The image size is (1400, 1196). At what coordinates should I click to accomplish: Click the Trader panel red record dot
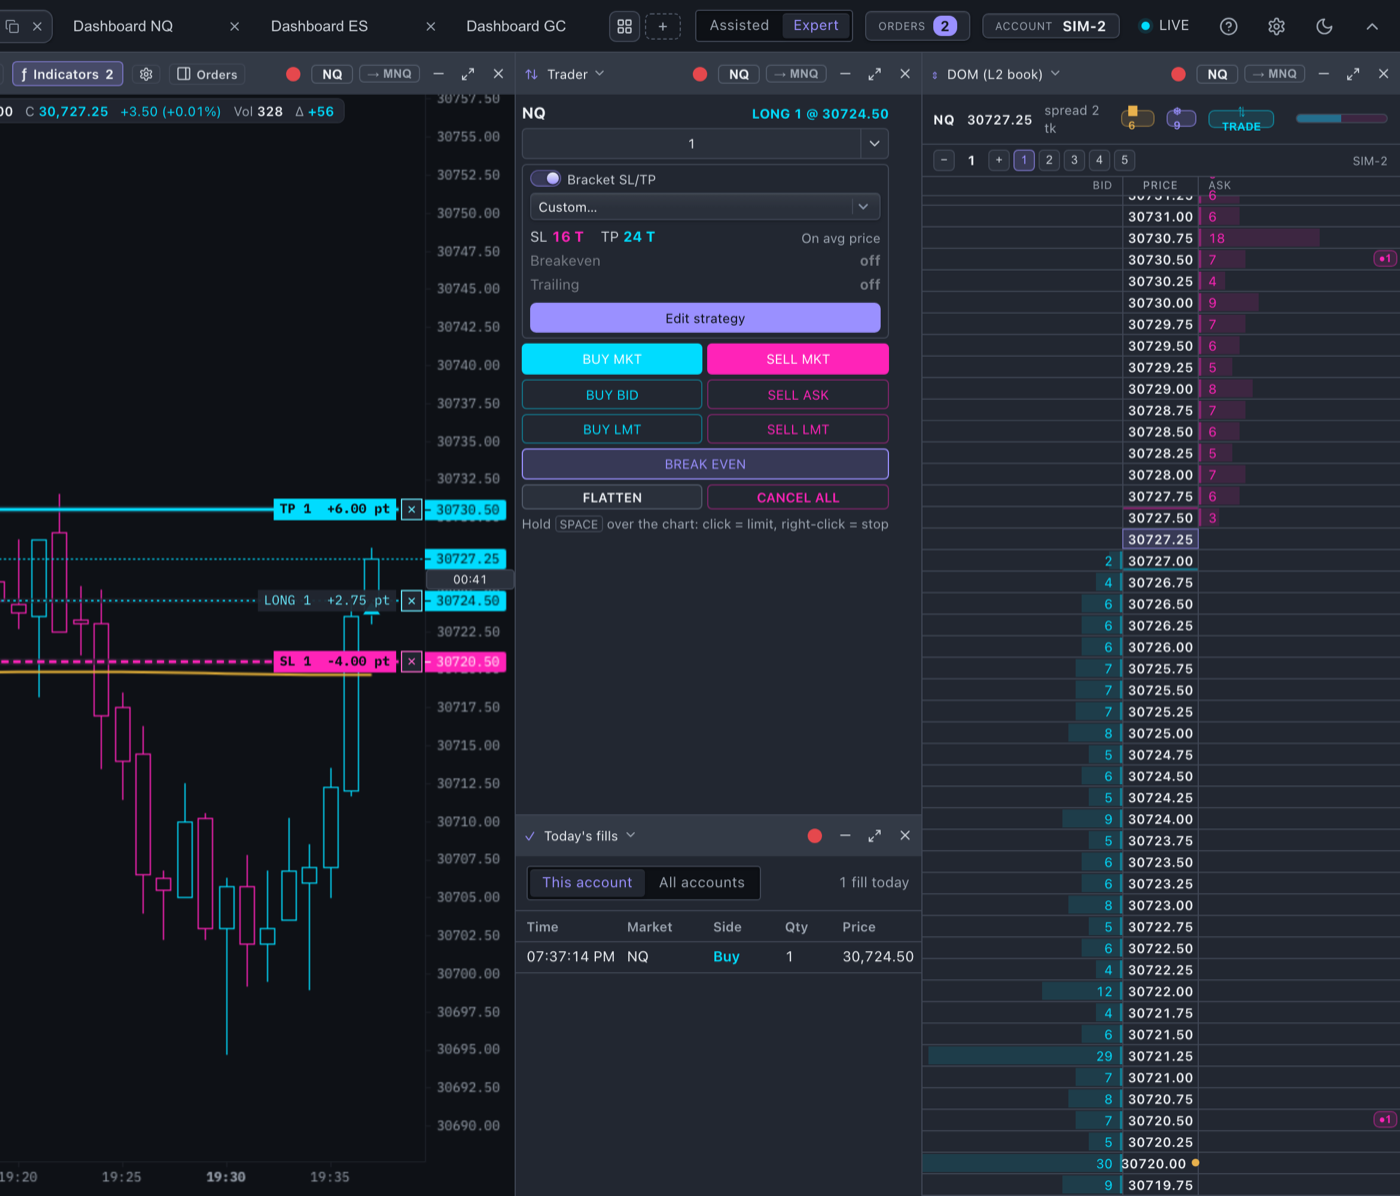[700, 74]
